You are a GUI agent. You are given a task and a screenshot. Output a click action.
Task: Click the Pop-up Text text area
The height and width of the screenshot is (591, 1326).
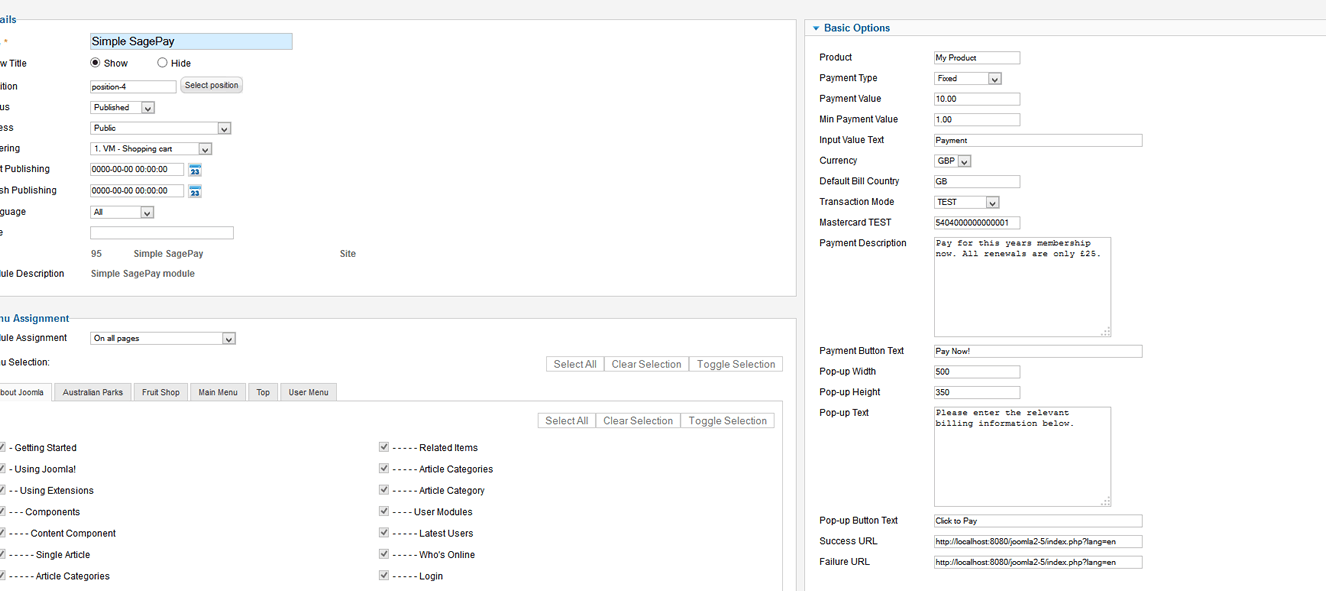(1023, 457)
